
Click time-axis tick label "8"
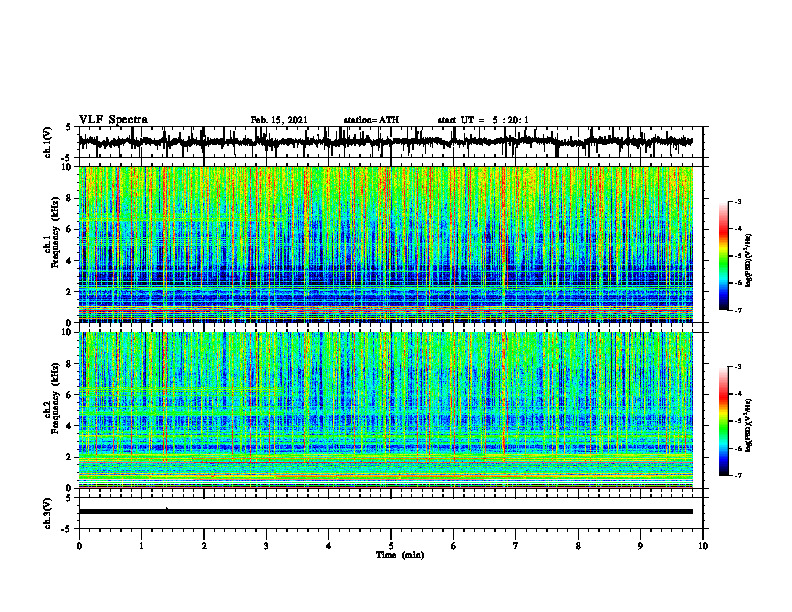(578, 546)
